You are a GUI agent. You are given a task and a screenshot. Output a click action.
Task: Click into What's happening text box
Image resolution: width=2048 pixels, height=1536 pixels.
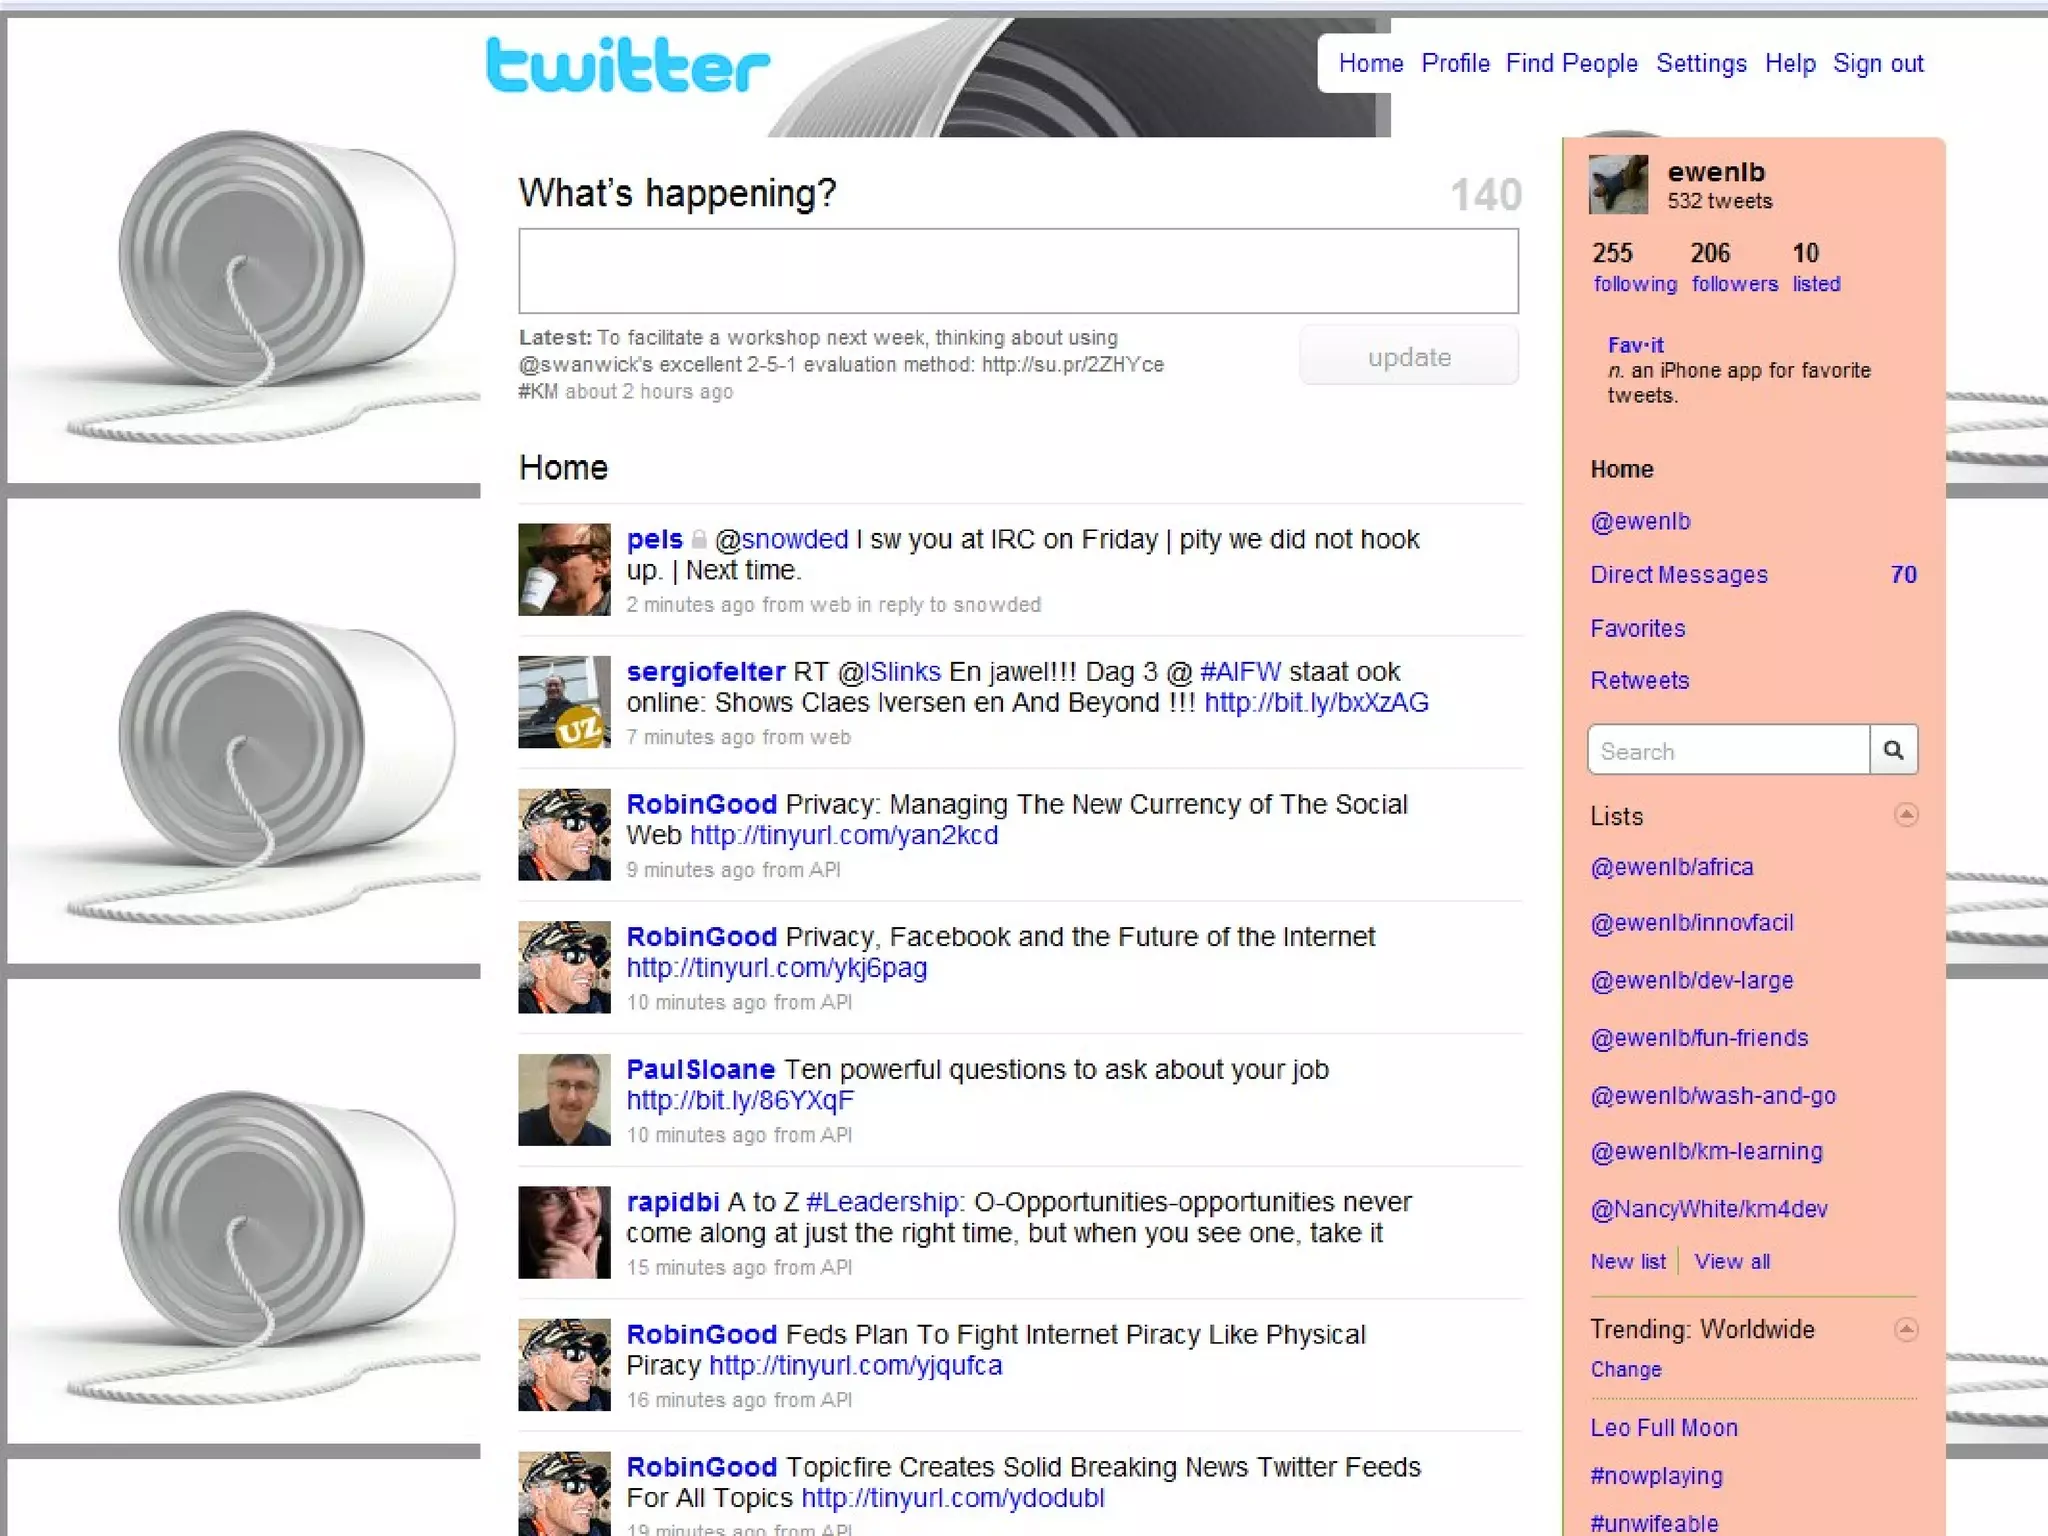pyautogui.click(x=1017, y=271)
